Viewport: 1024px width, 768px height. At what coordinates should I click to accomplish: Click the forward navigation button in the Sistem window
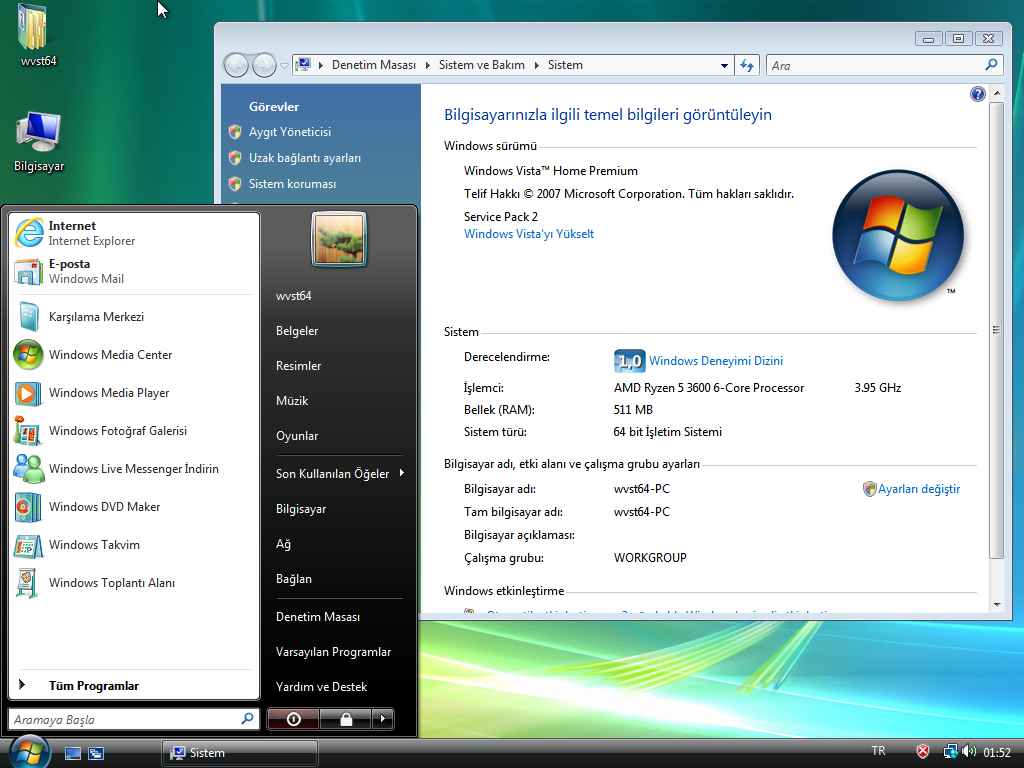pos(264,65)
